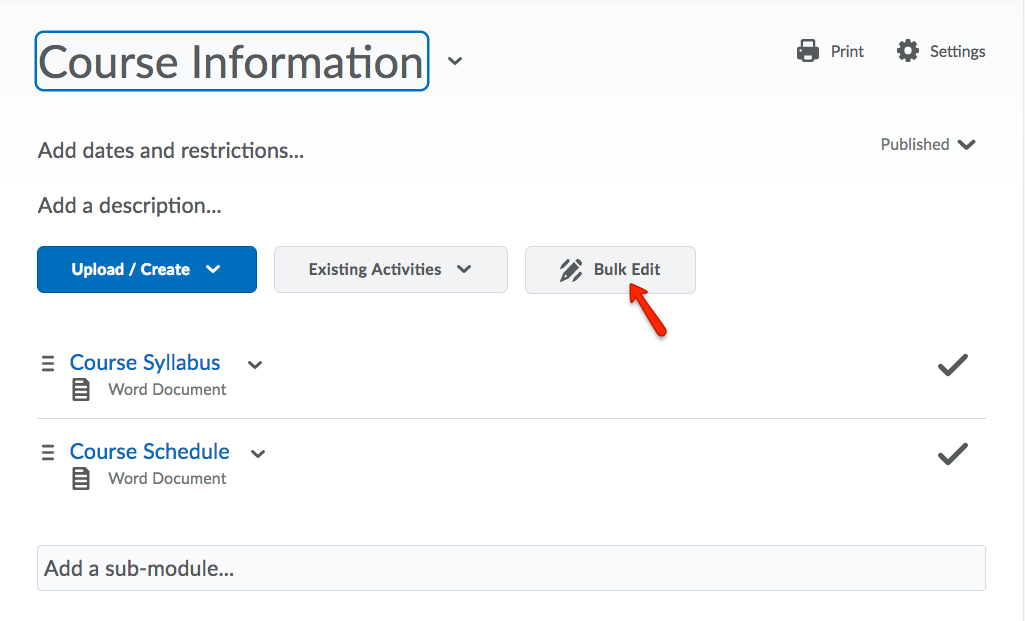
Task: Click the Bulk Edit pencil icon
Action: coord(571,270)
